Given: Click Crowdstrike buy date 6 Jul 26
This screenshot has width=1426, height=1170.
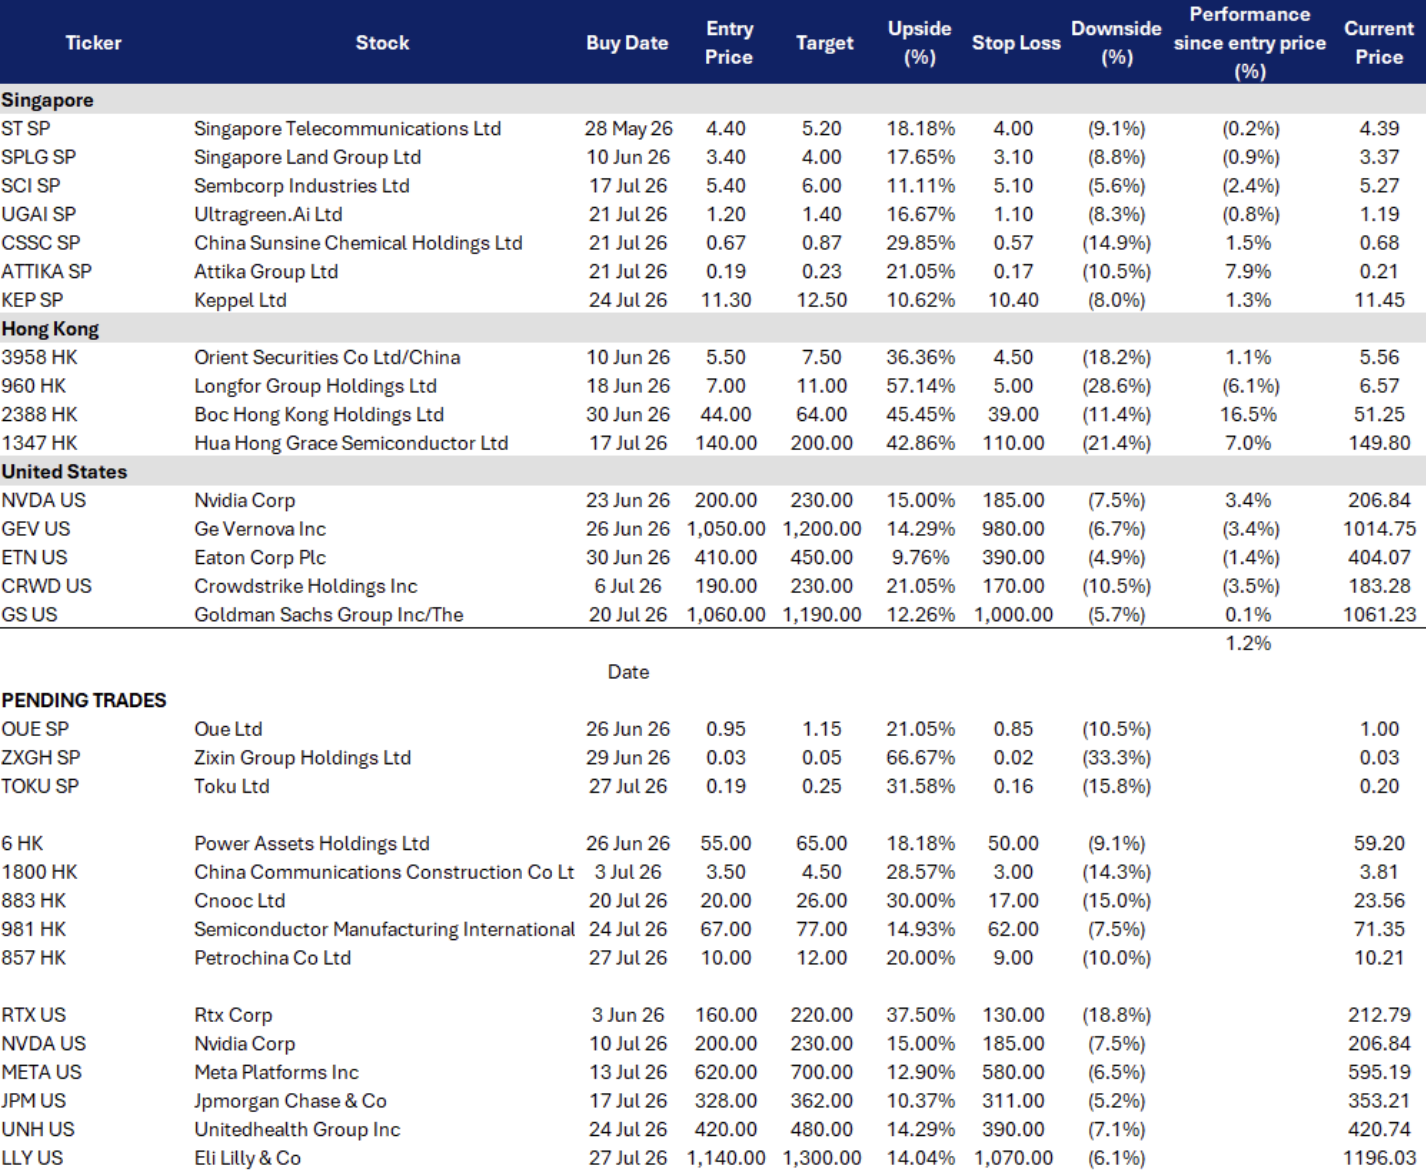Looking at the screenshot, I should coord(628,586).
